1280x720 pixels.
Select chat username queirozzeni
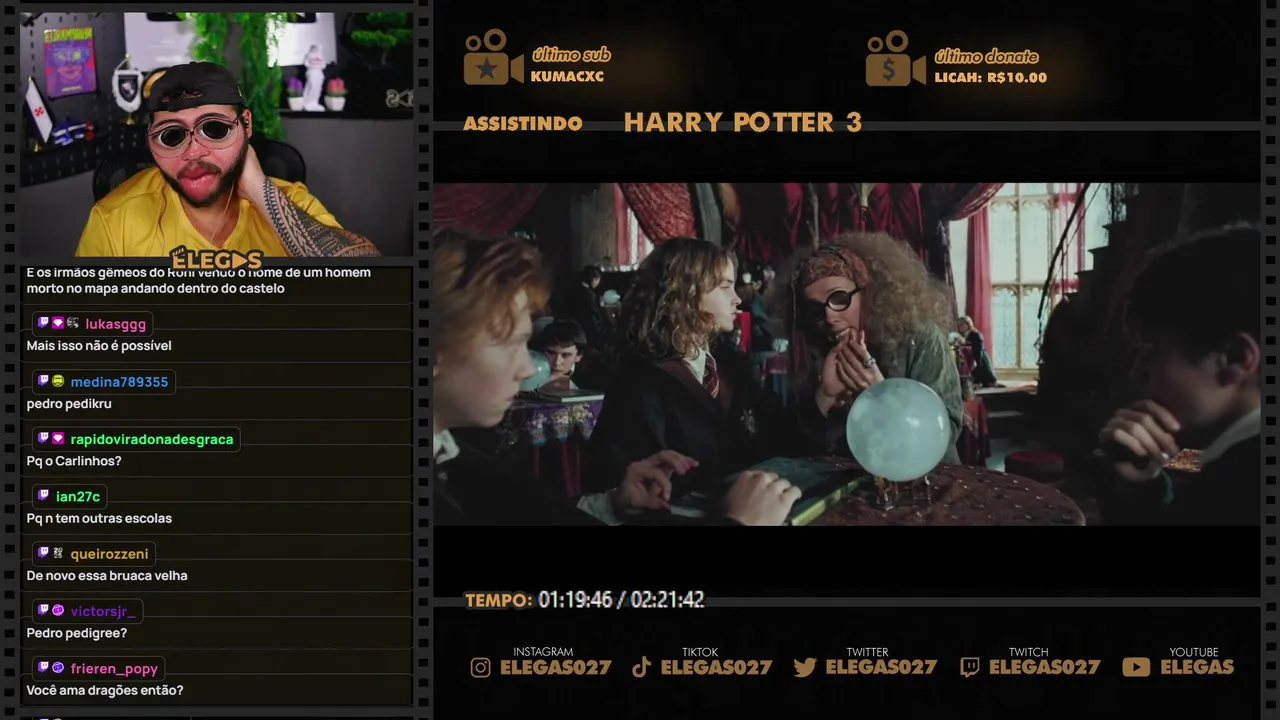click(x=109, y=554)
